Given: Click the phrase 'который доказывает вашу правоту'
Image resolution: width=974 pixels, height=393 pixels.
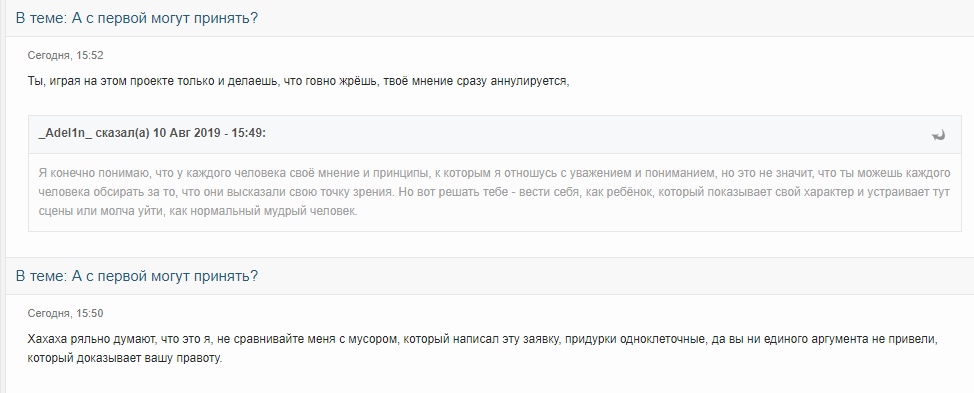Looking at the screenshot, I should [x=124, y=359].
